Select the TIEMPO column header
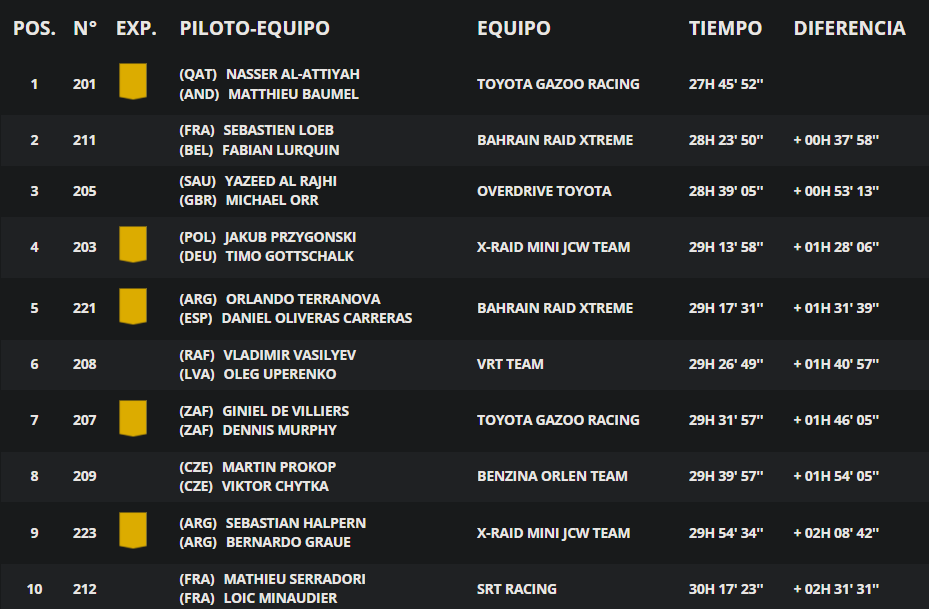929x609 pixels. click(725, 28)
